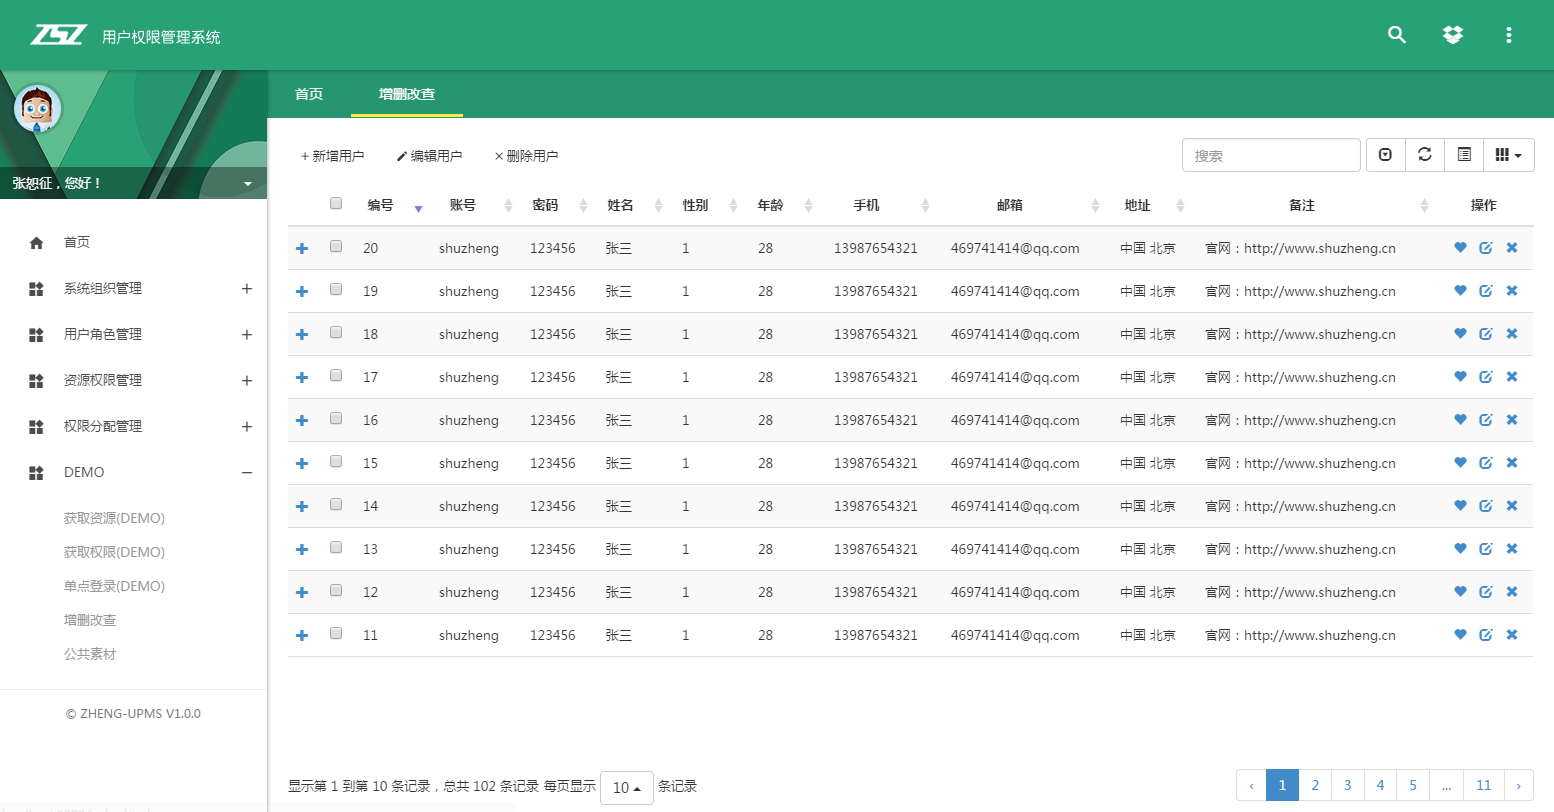Check the checkbox for row 14
This screenshot has height=812, width=1554.
[x=336, y=504]
